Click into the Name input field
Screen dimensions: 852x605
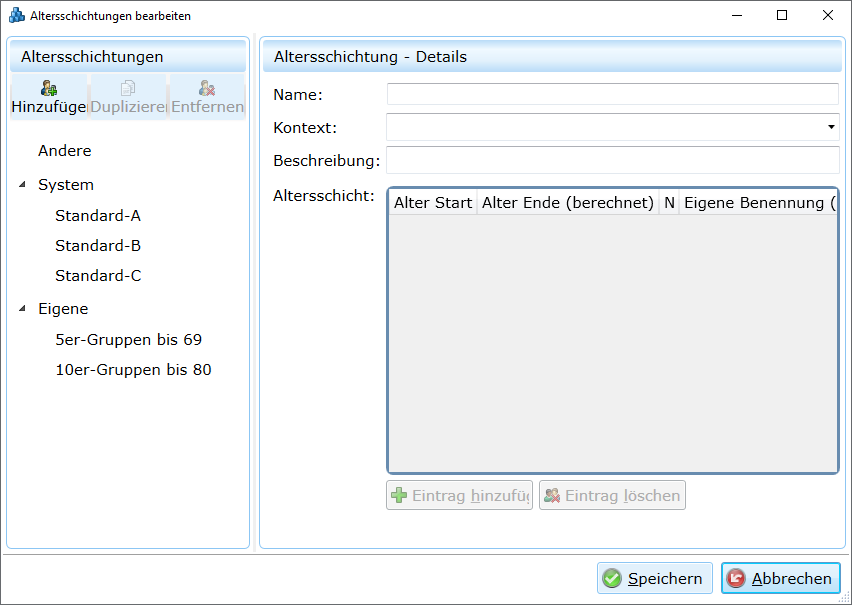tap(612, 94)
